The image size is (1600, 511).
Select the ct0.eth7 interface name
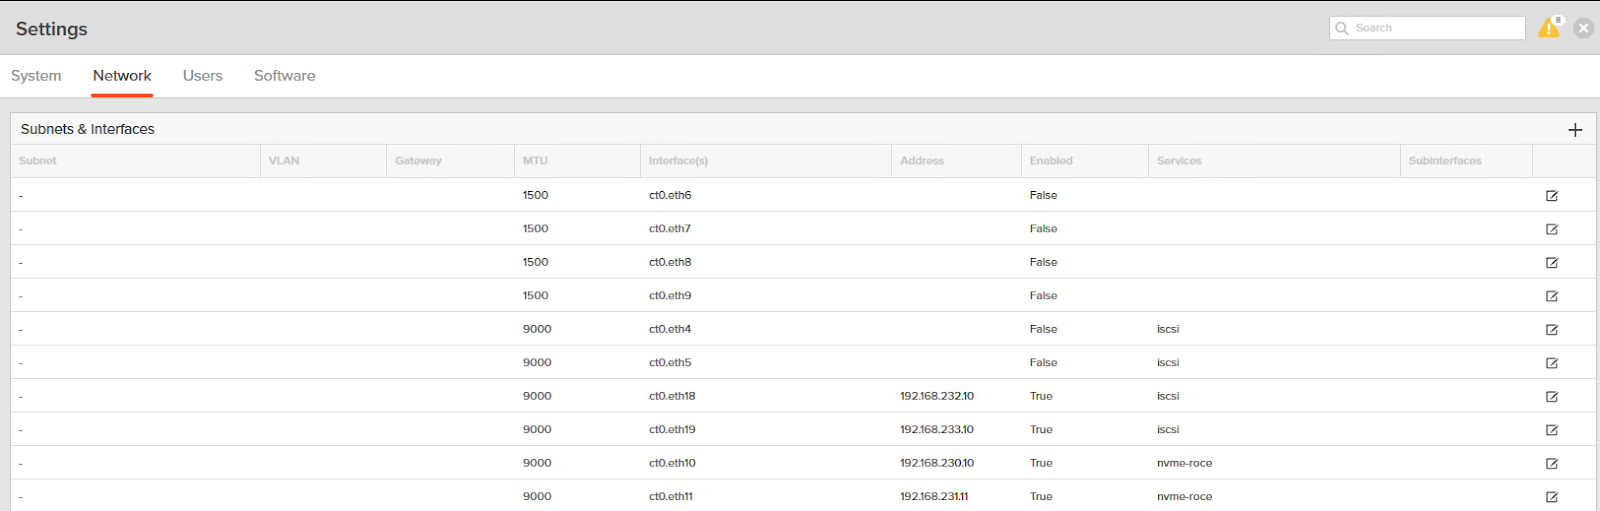670,229
